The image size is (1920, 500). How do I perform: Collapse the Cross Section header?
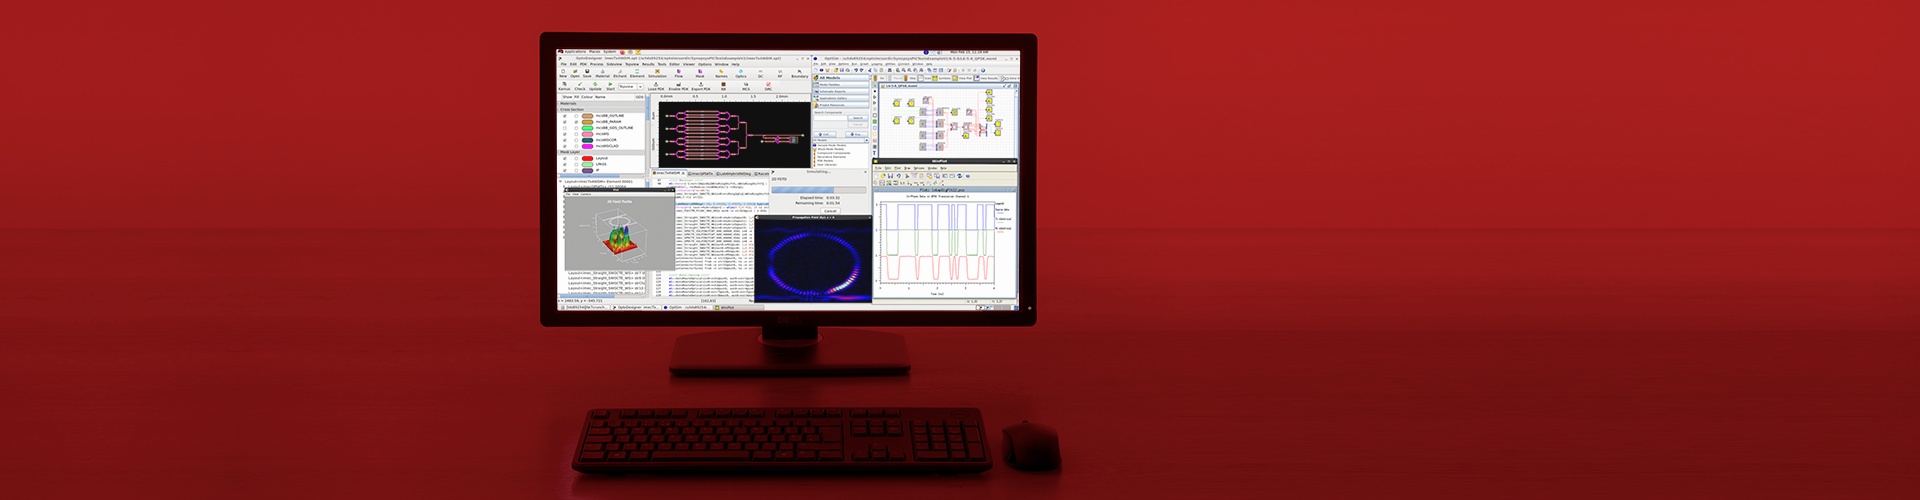(x=601, y=109)
